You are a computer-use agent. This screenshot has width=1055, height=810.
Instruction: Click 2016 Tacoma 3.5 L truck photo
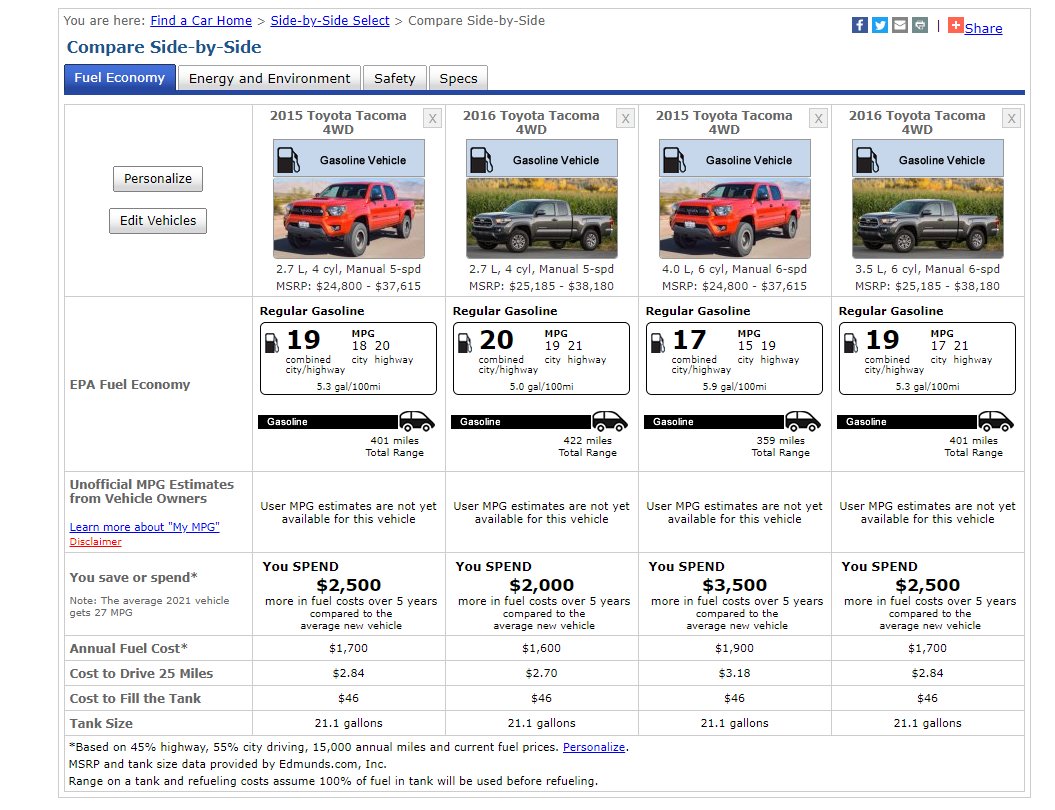(928, 218)
